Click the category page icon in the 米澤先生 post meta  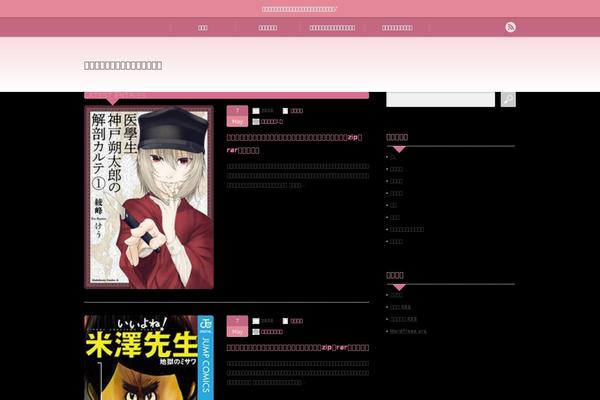tap(285, 321)
